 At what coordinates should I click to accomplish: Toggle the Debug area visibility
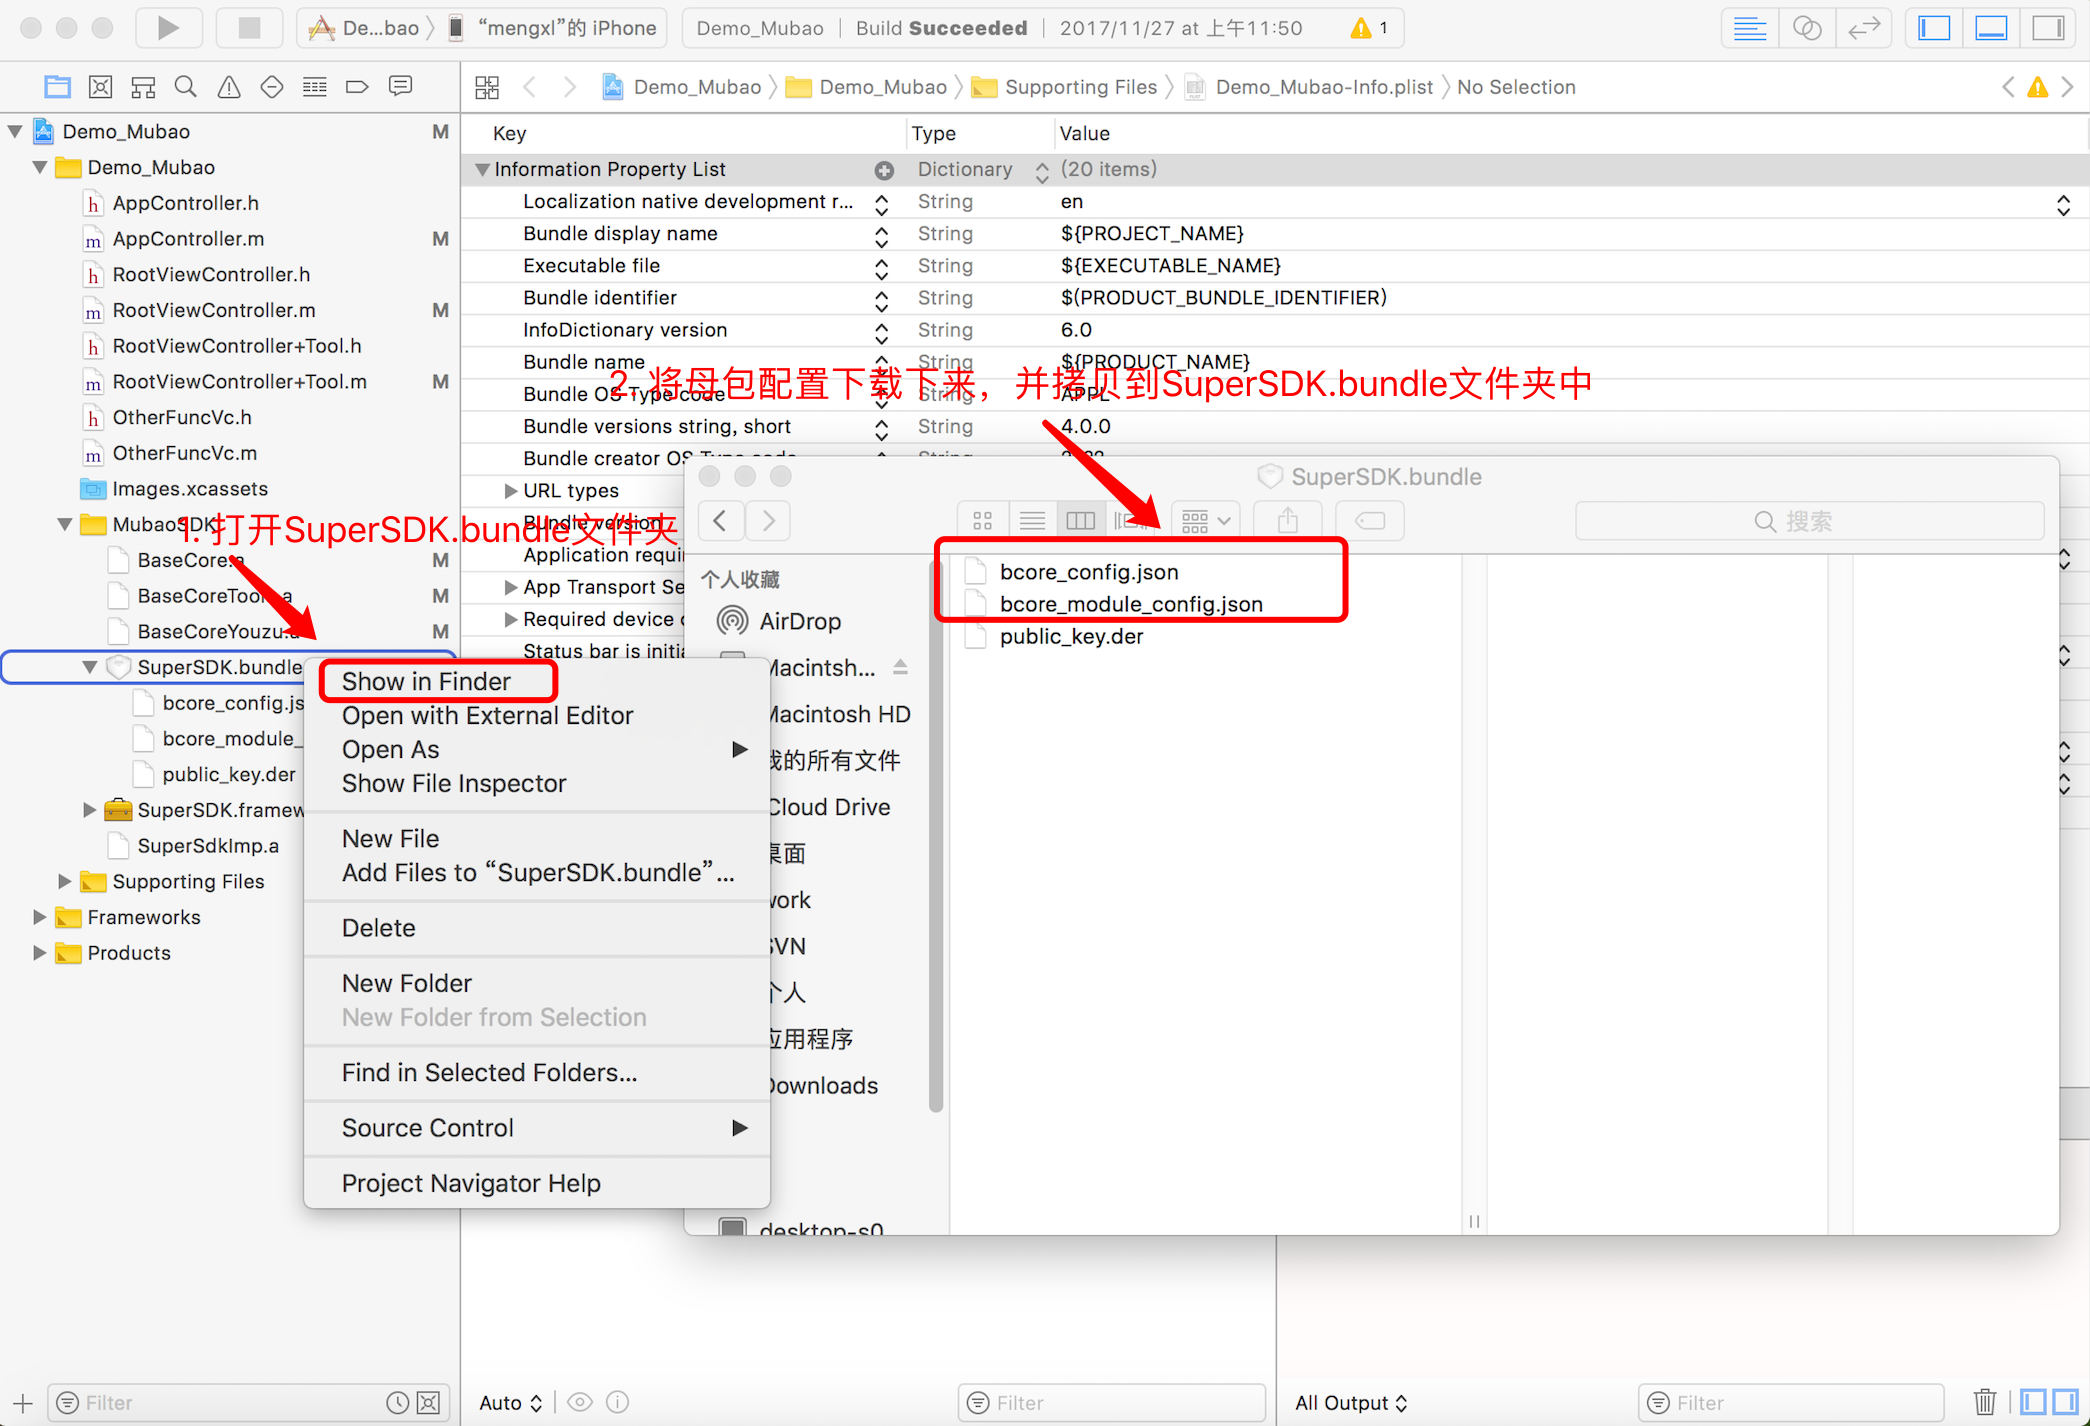pos(1991,28)
